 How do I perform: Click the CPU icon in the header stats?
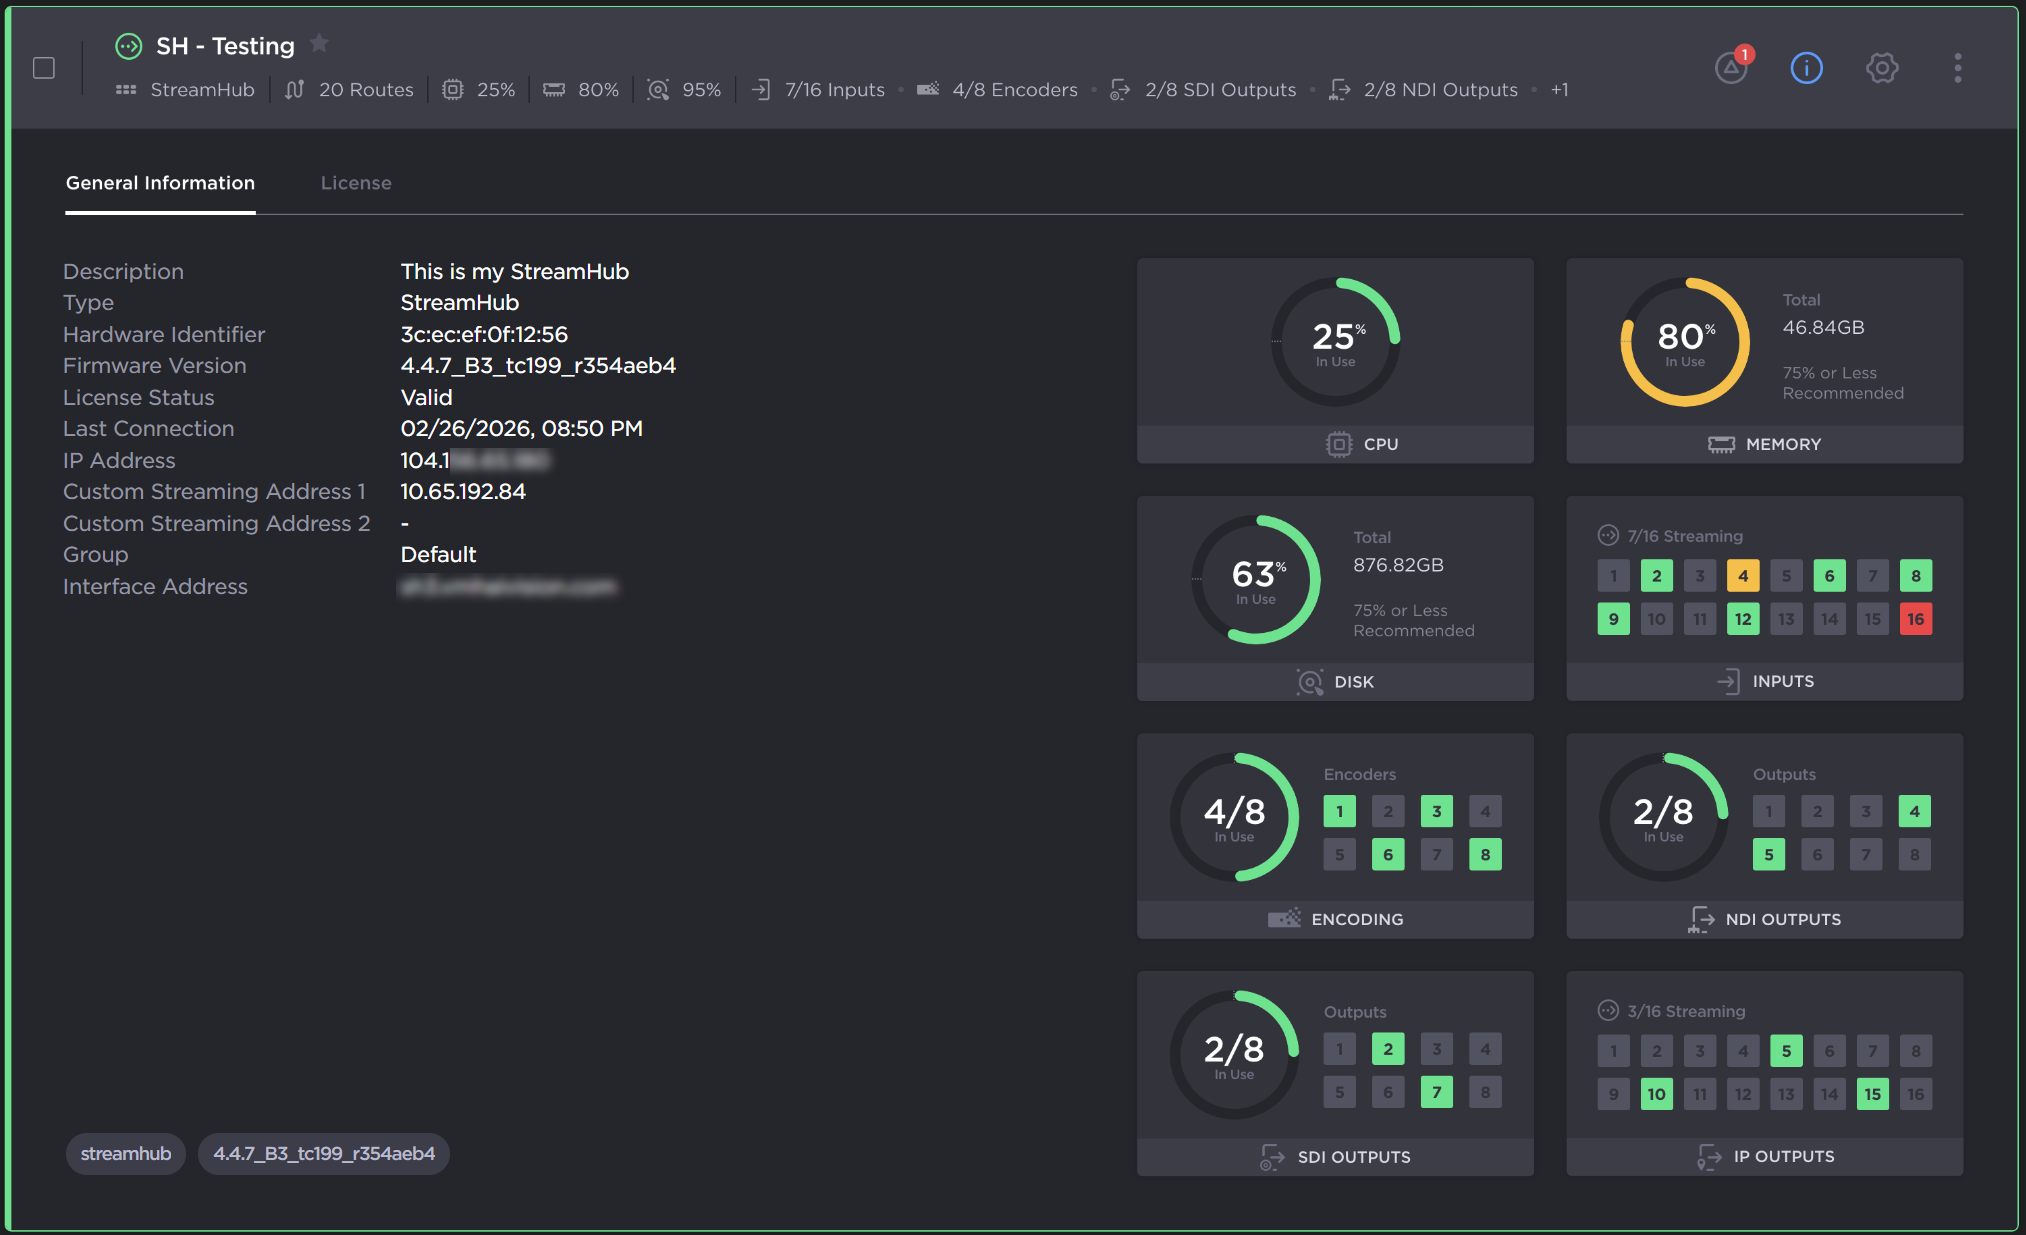click(x=452, y=89)
